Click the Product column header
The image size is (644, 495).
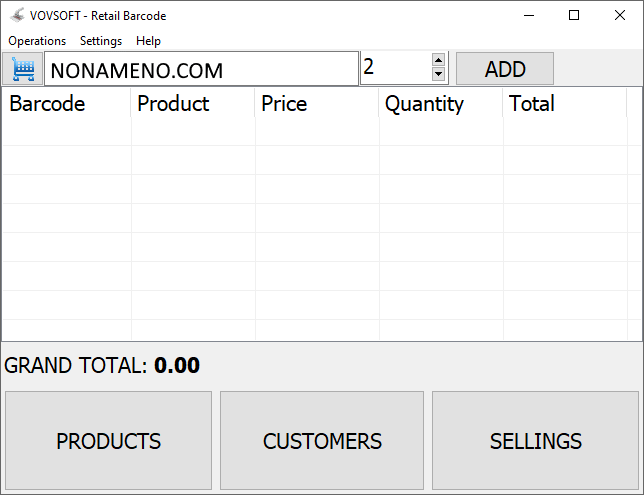[192, 103]
